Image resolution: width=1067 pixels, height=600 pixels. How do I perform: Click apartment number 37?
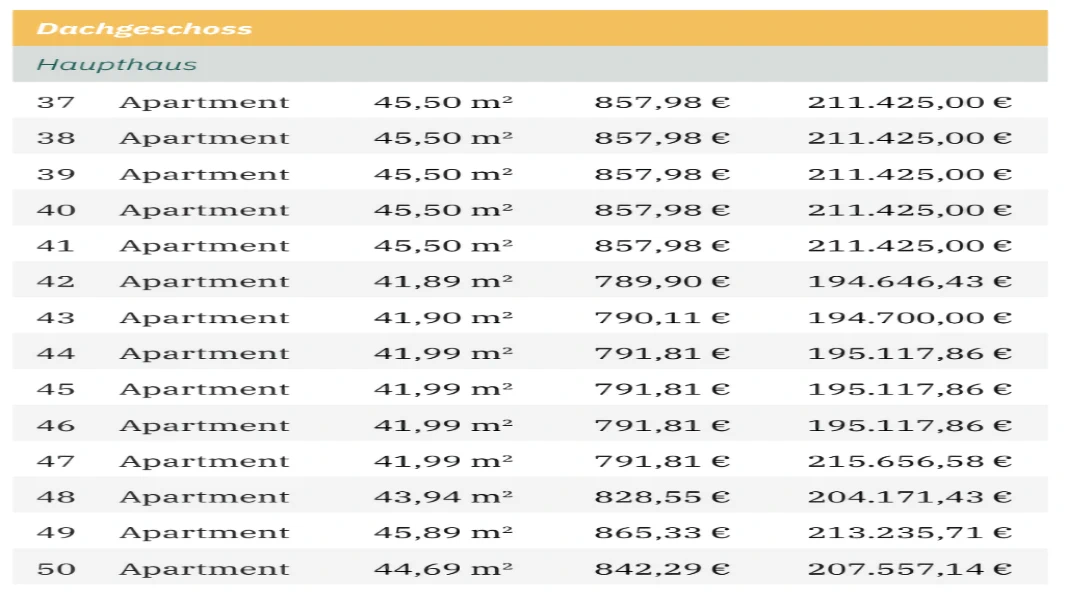pos(56,102)
